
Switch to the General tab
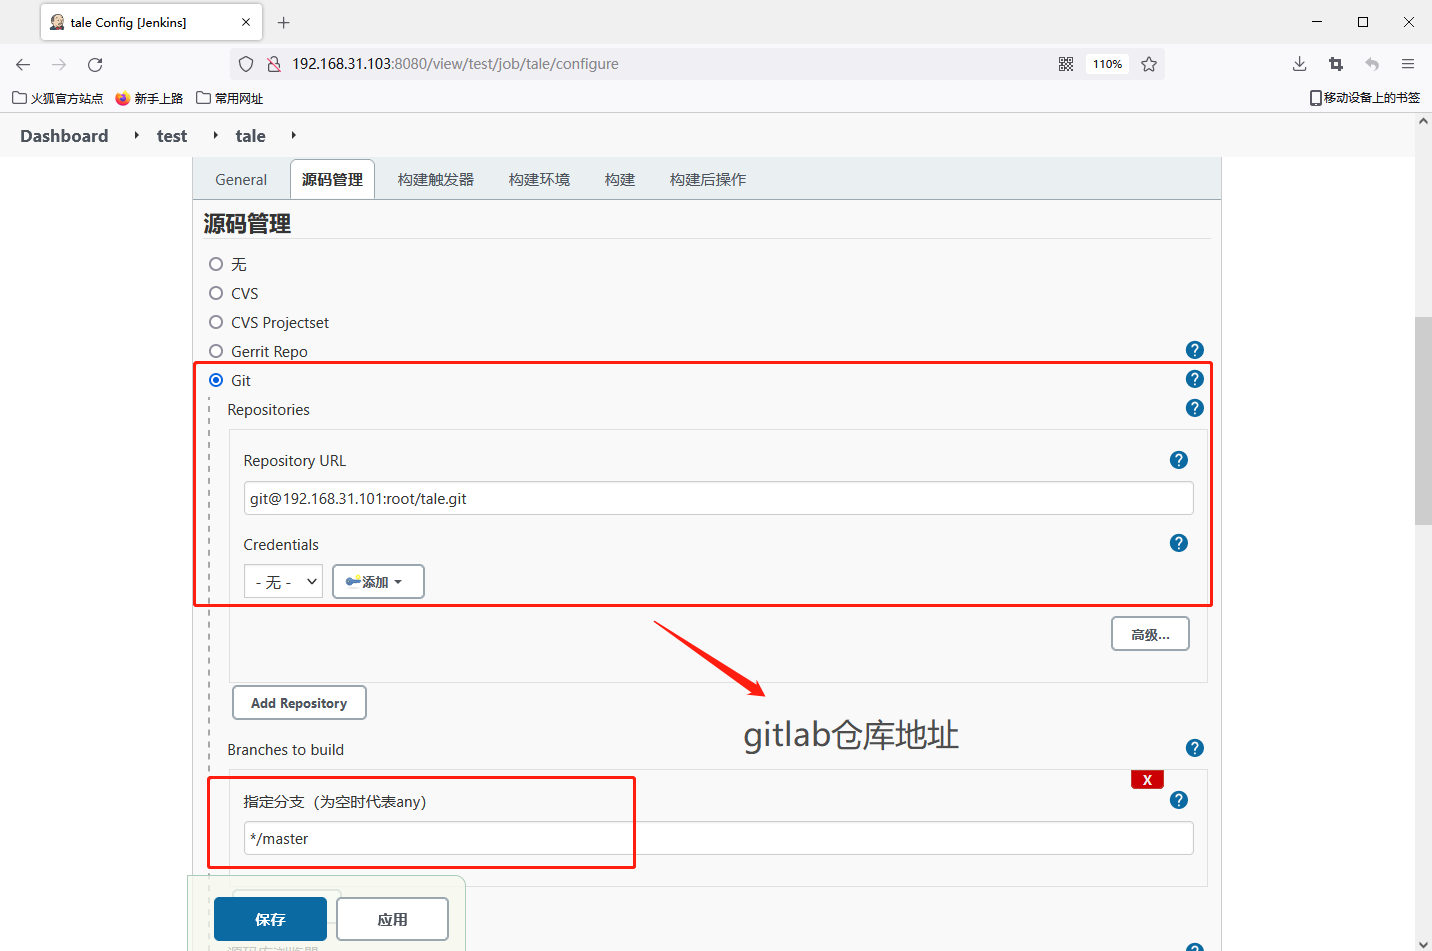[x=241, y=180]
